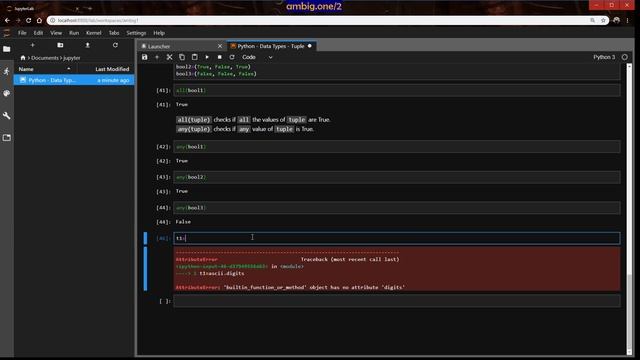The height and width of the screenshot is (360, 640).
Task: Click the kernel status circle indicator
Action: tap(624, 57)
